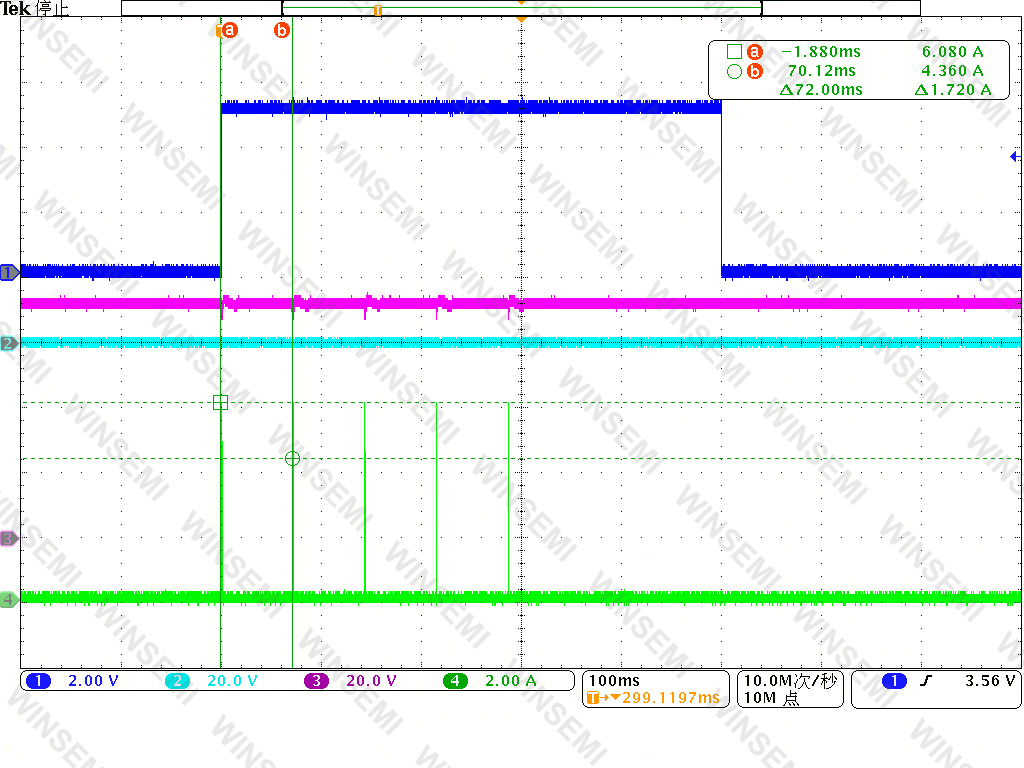Click record length 10M points readout
Viewport: 1024px width, 768px height.
point(771,698)
